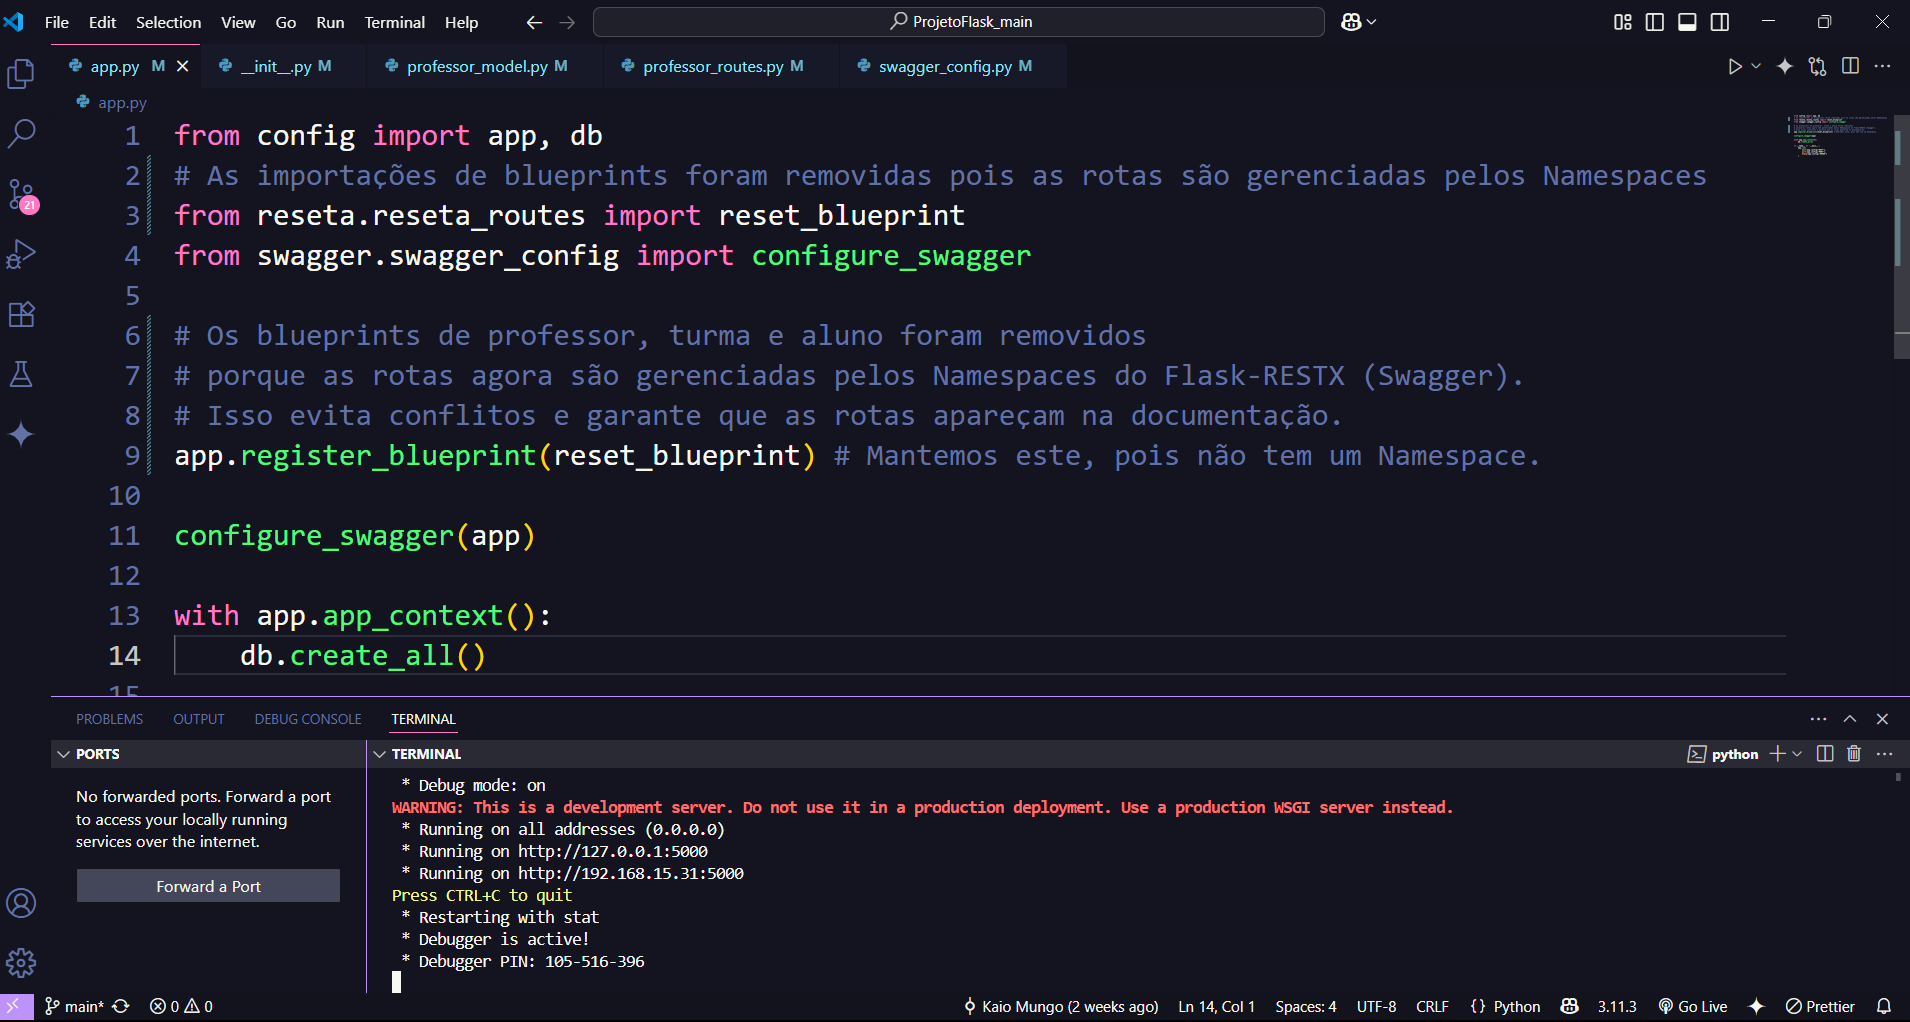Image resolution: width=1910 pixels, height=1022 pixels.
Task: Click Spaces: 4 indentation setting
Action: (x=1305, y=1007)
